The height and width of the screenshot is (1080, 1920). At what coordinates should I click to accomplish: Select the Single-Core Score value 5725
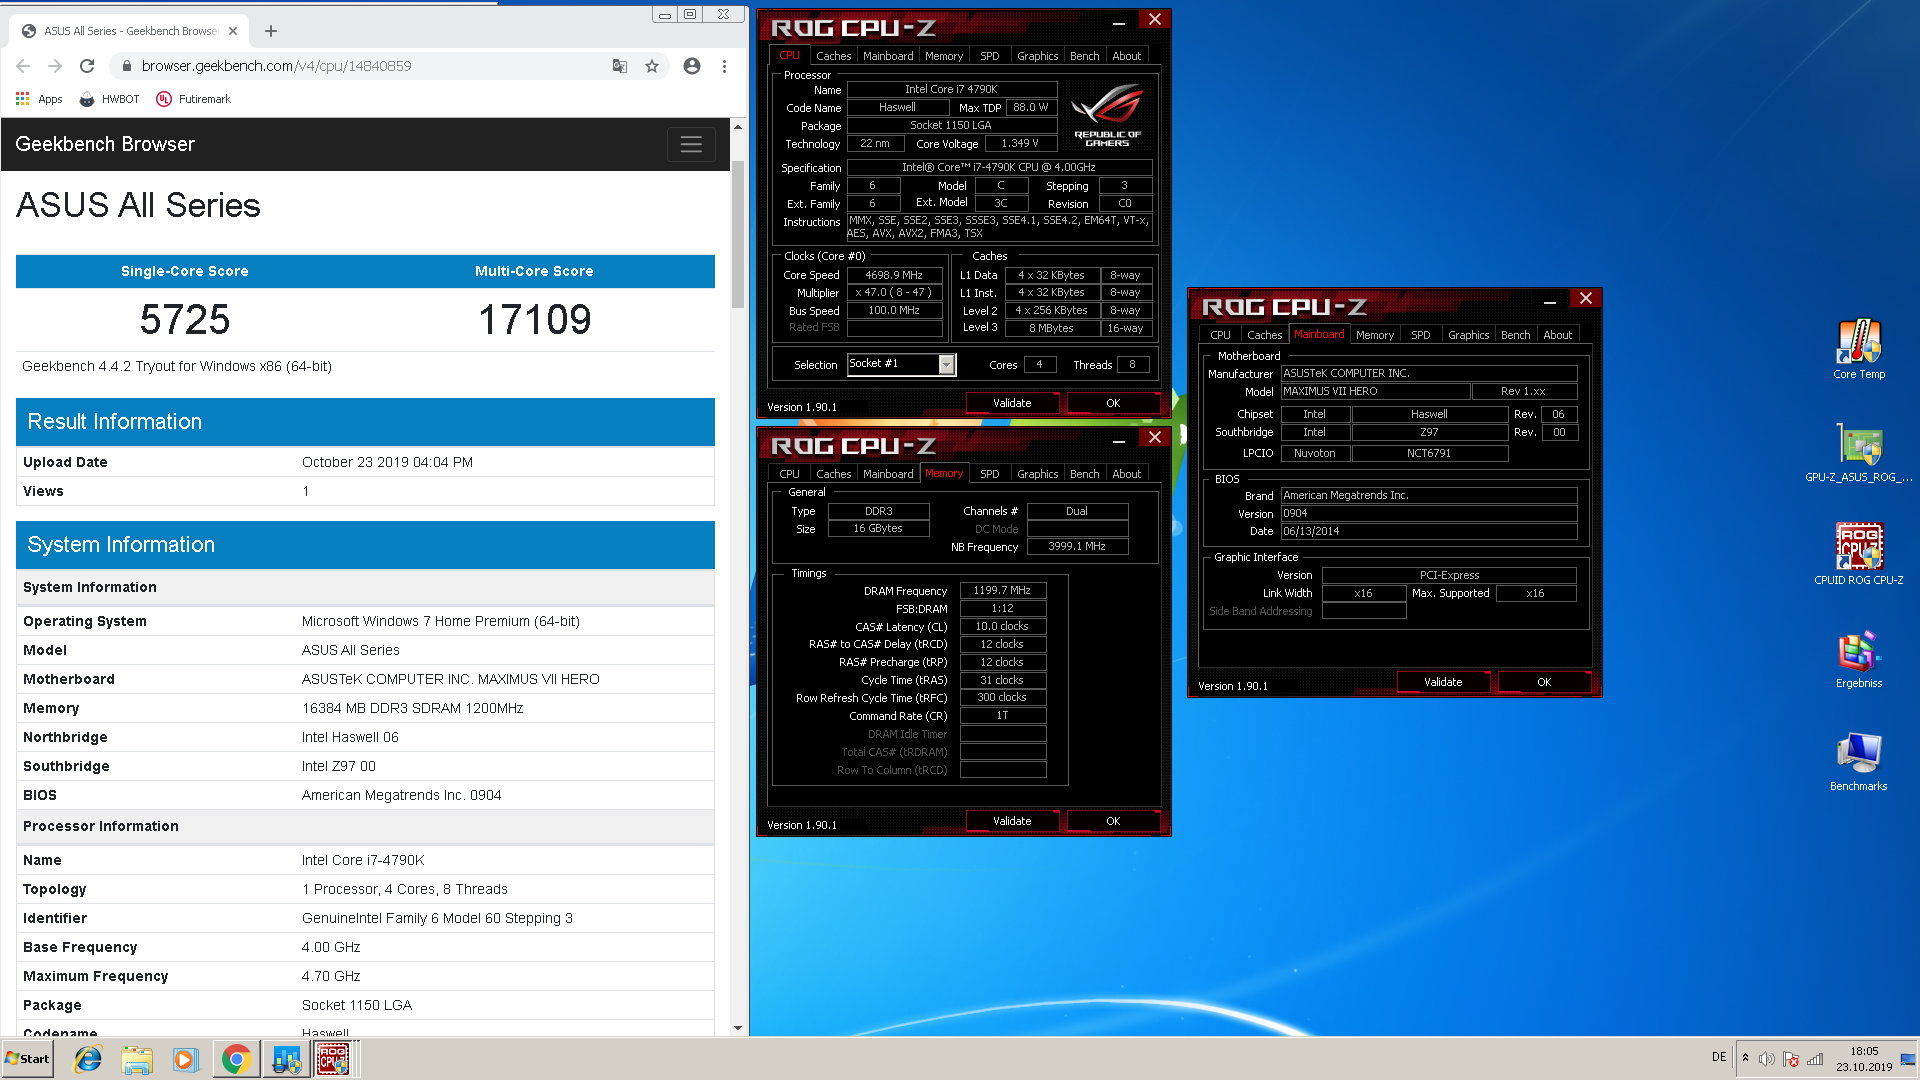point(185,320)
